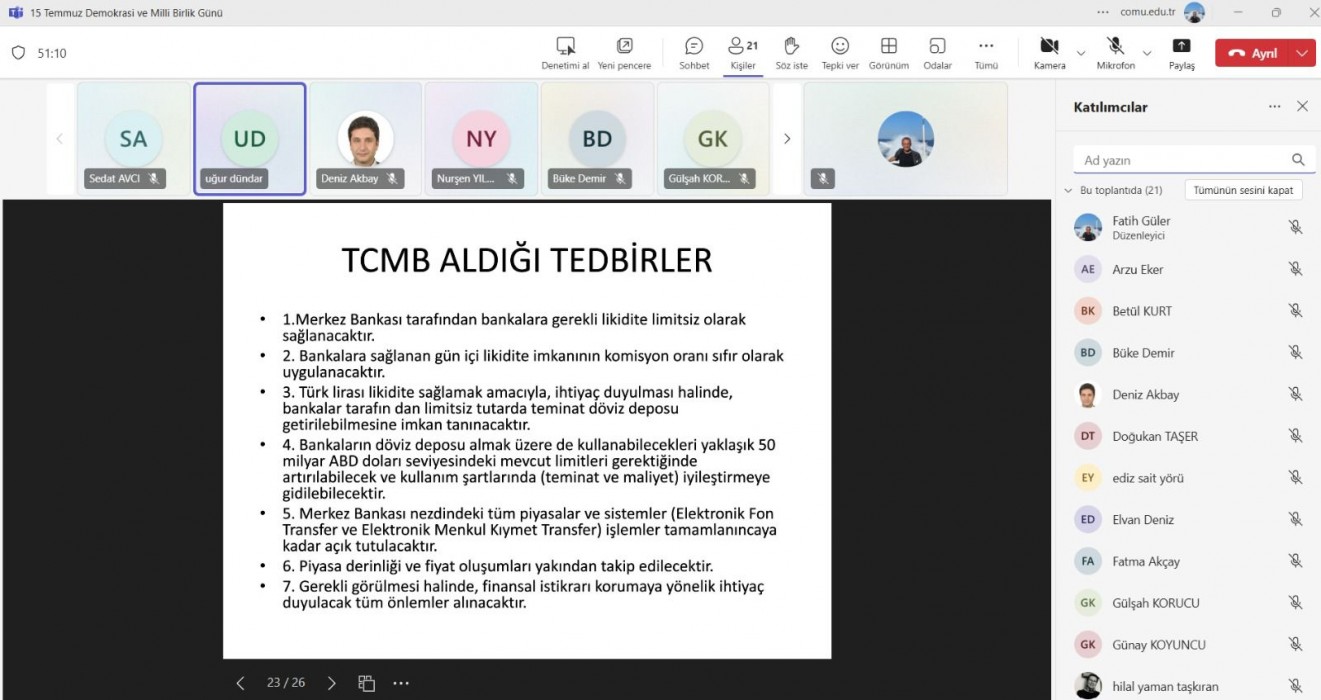
Task: Click mic icon beside Doğukan TAŞER
Action: (x=1295, y=436)
